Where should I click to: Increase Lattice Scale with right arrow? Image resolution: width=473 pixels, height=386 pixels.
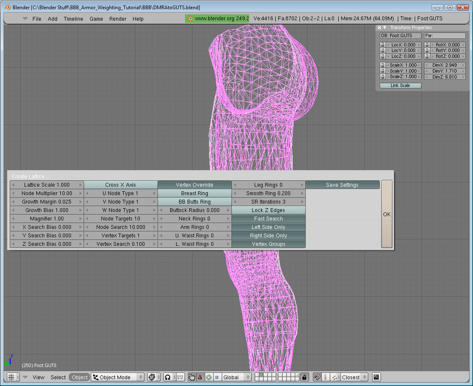tap(80, 185)
